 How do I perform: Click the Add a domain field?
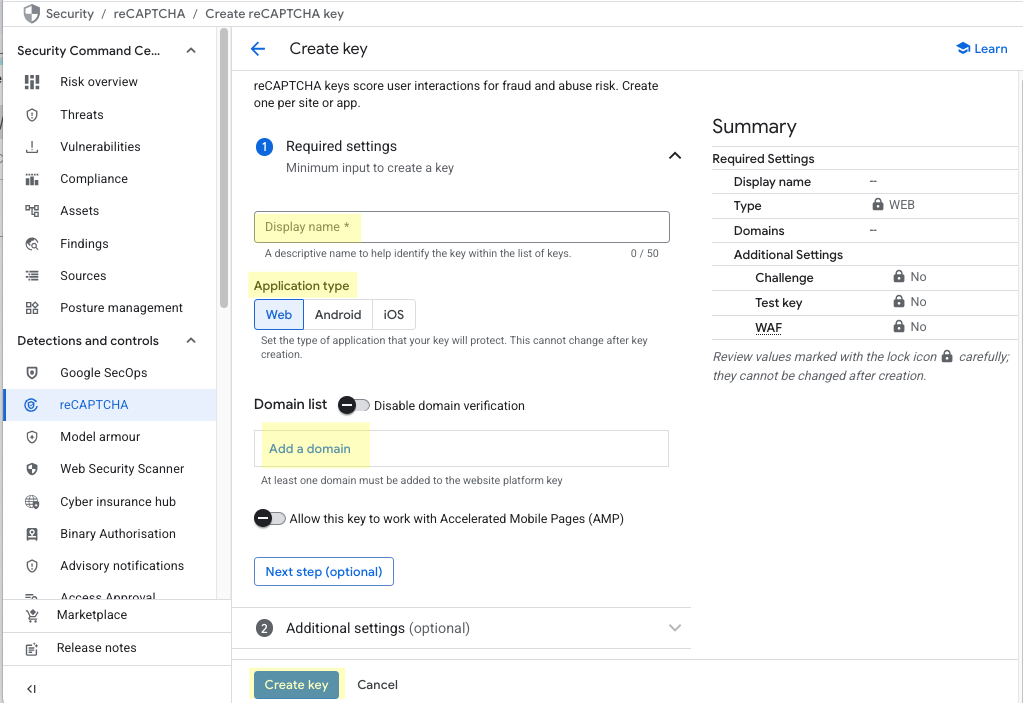tap(461, 449)
